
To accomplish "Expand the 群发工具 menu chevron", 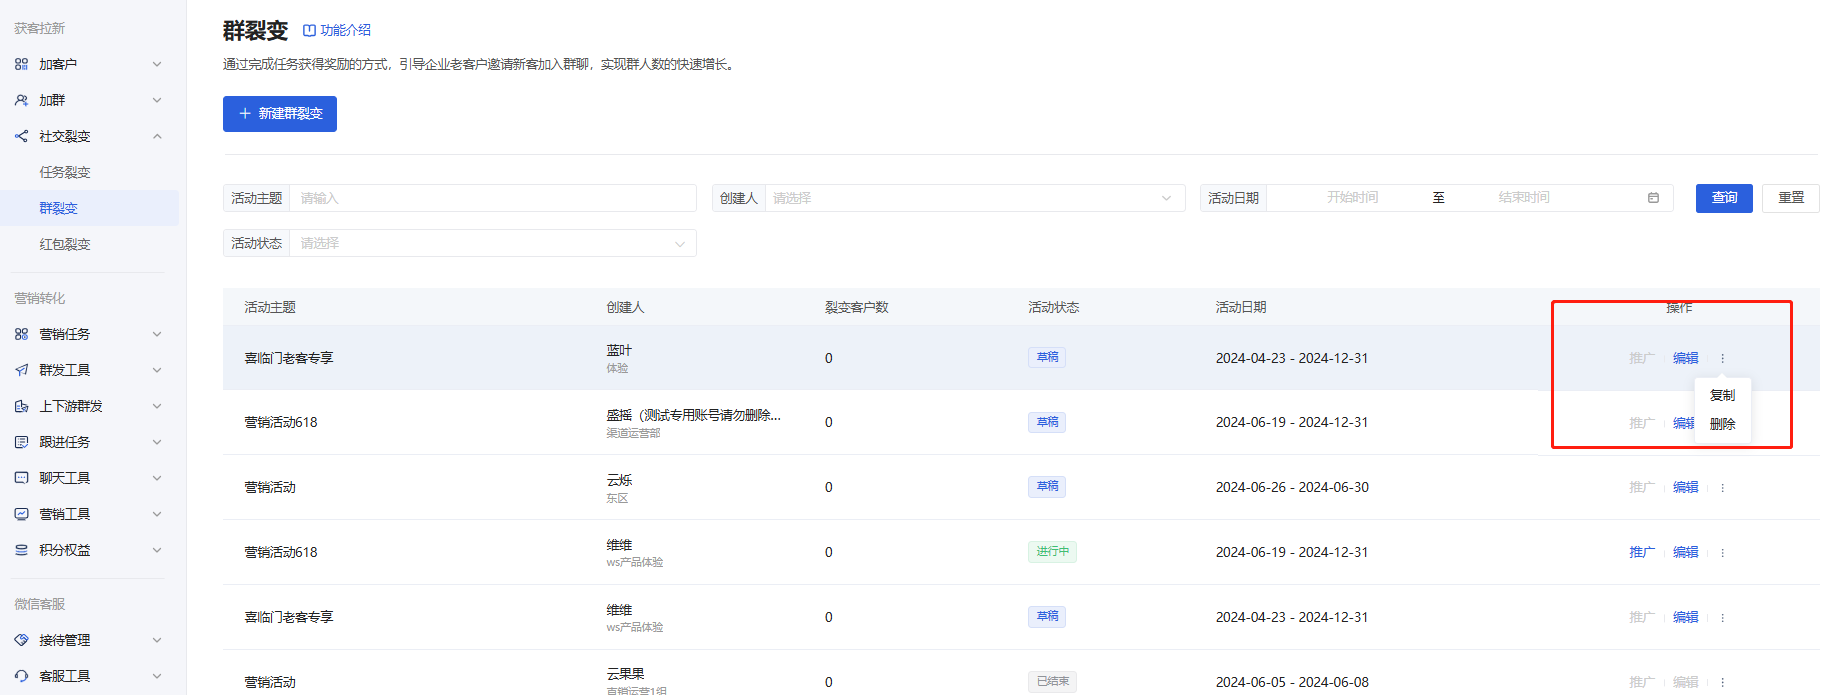I will (x=157, y=370).
